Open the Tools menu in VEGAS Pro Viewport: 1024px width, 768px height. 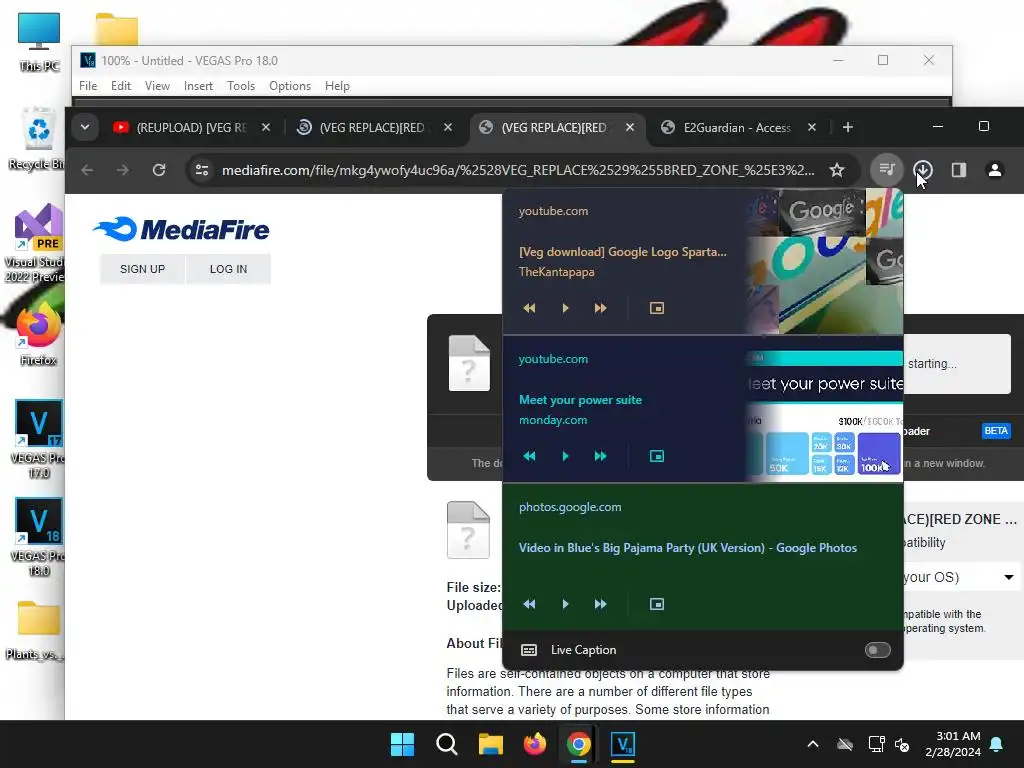241,86
